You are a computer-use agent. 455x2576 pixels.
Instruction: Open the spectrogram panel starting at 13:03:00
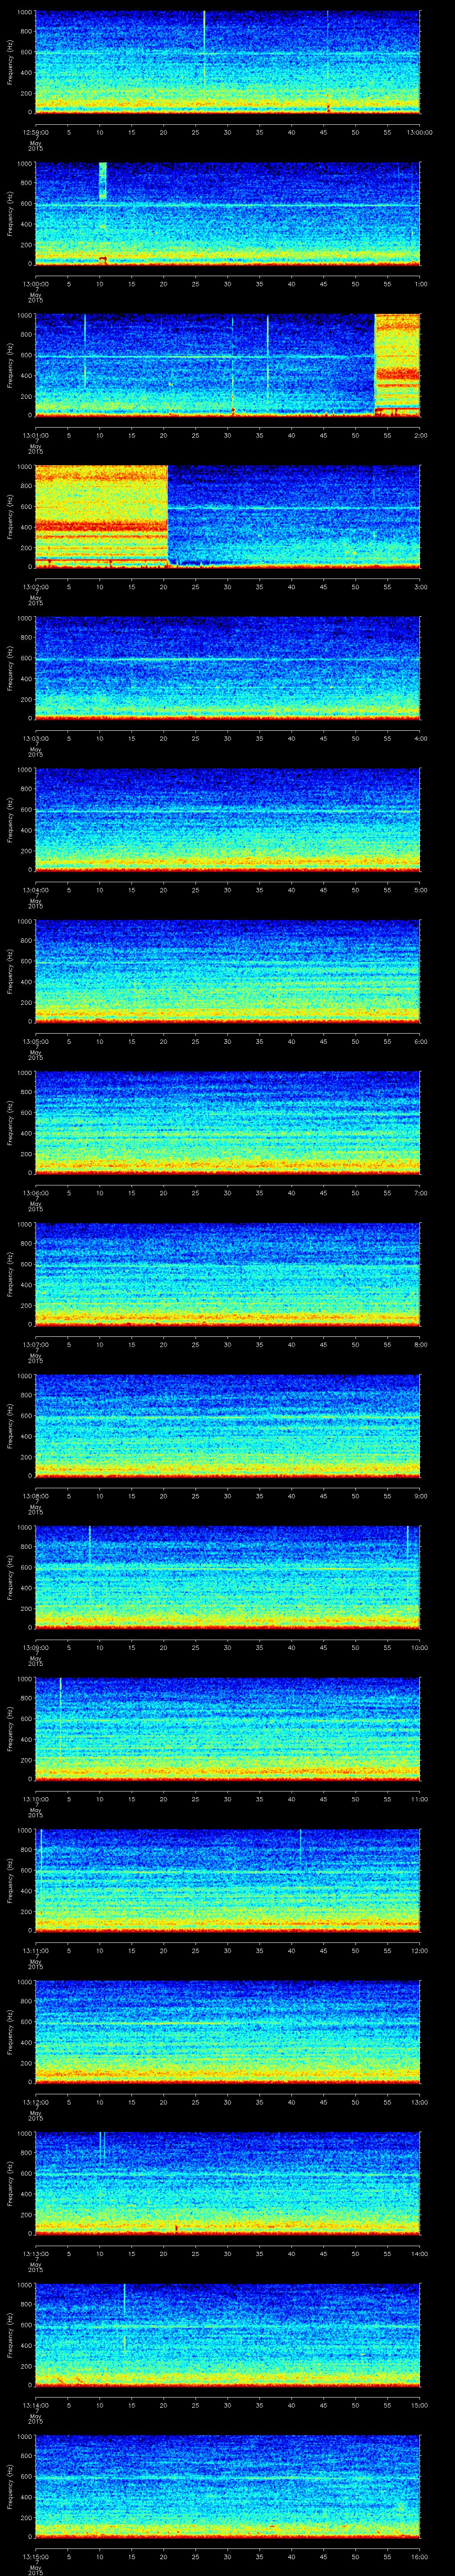[227, 668]
